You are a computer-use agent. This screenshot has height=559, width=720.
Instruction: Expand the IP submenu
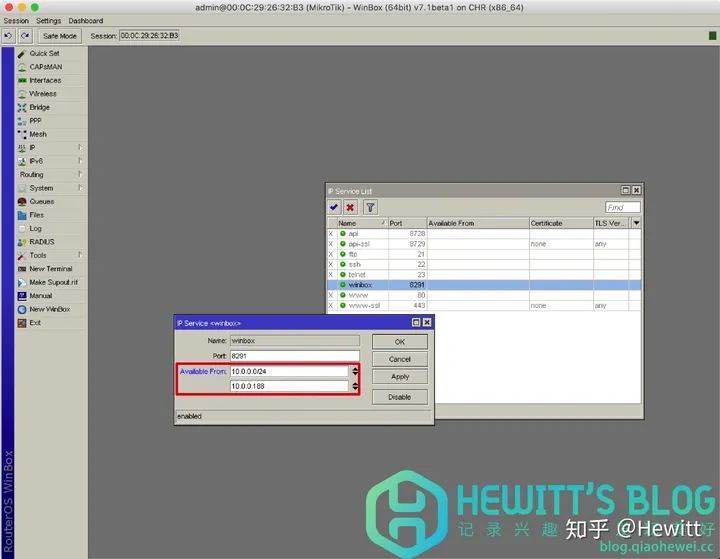[51, 147]
